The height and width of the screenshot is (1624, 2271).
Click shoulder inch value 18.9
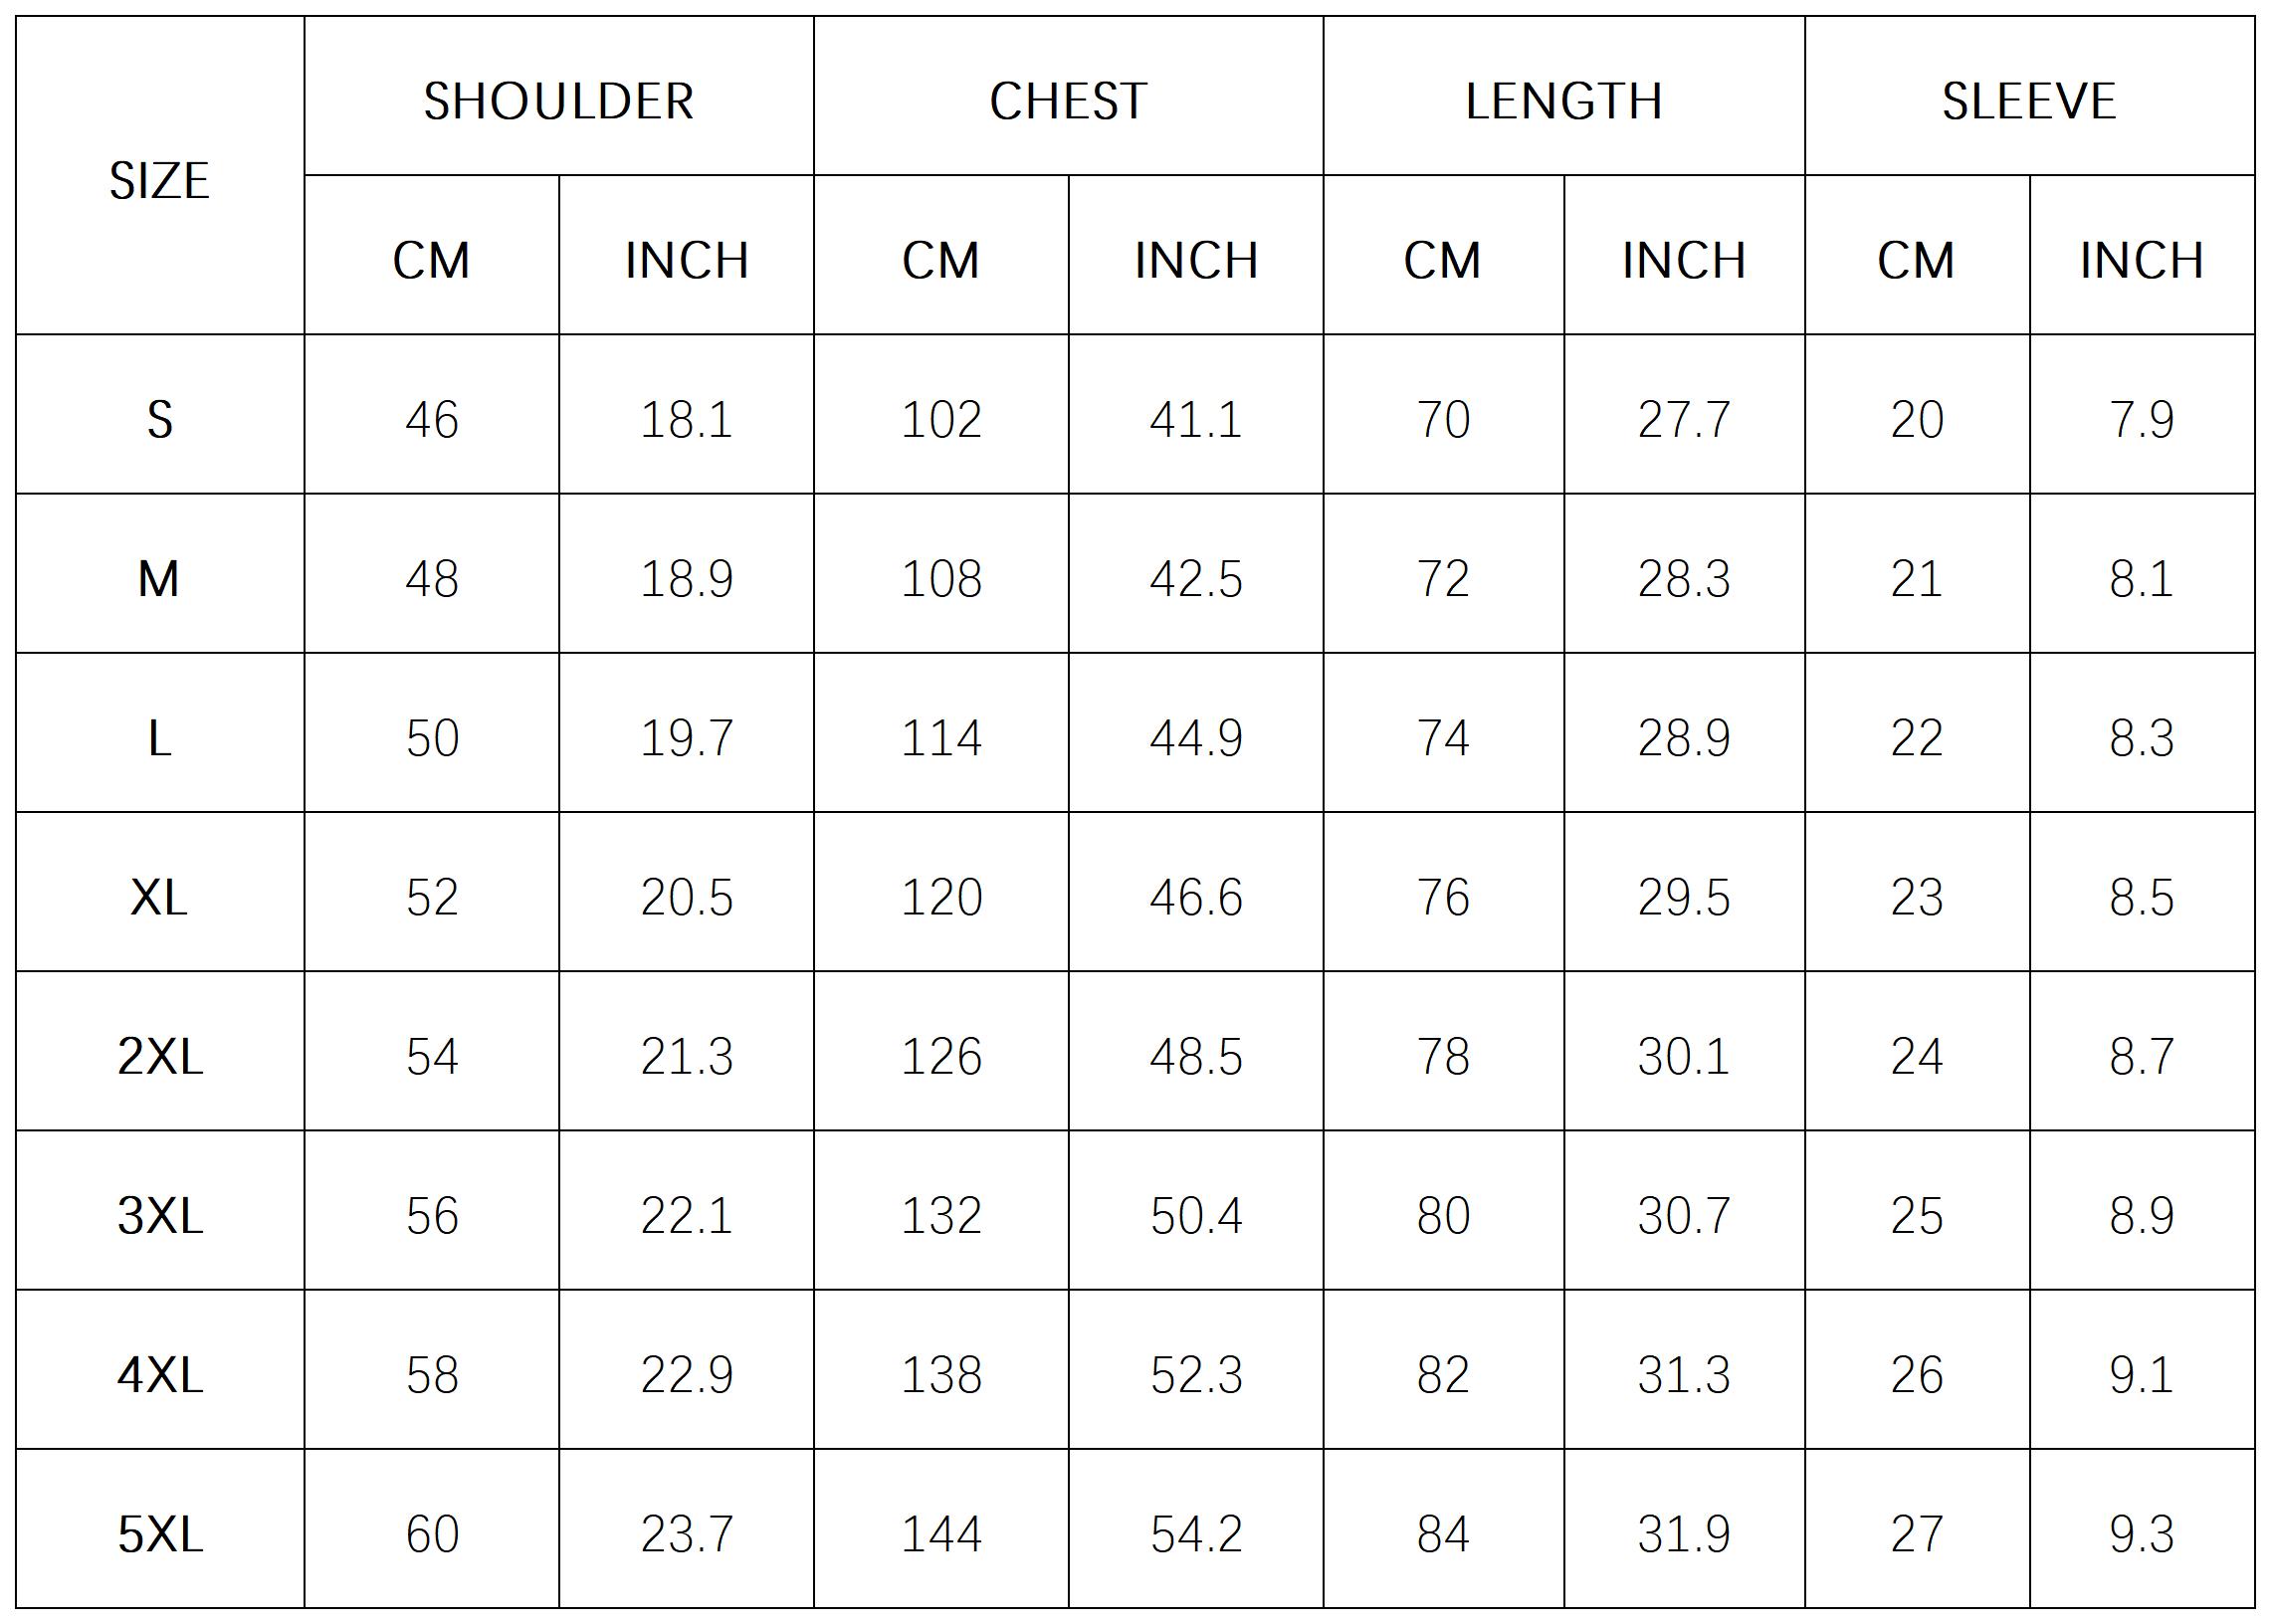click(x=686, y=579)
